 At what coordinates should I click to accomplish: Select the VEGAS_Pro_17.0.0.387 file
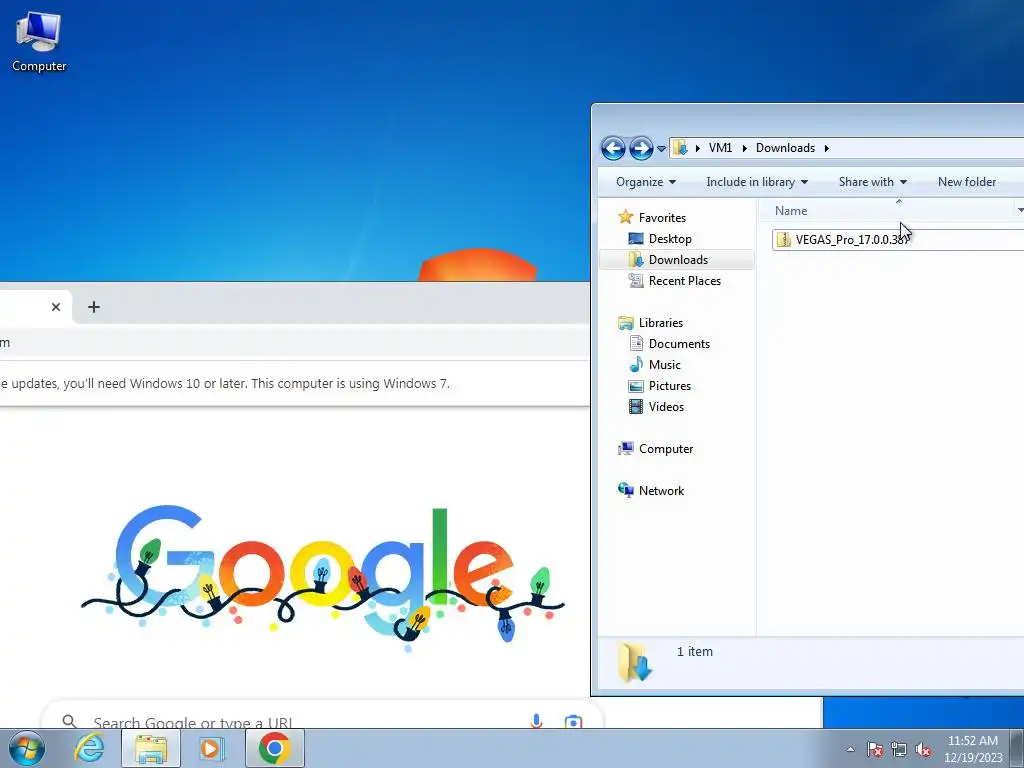(x=897, y=240)
